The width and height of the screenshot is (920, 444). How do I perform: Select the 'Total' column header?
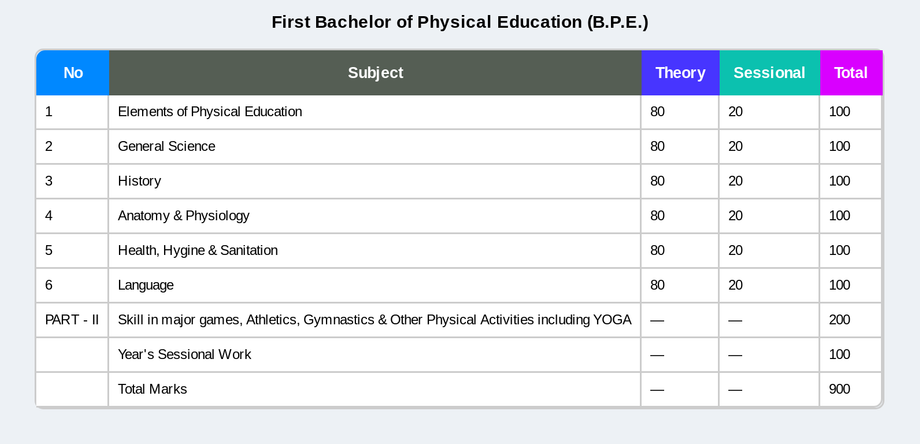(851, 73)
